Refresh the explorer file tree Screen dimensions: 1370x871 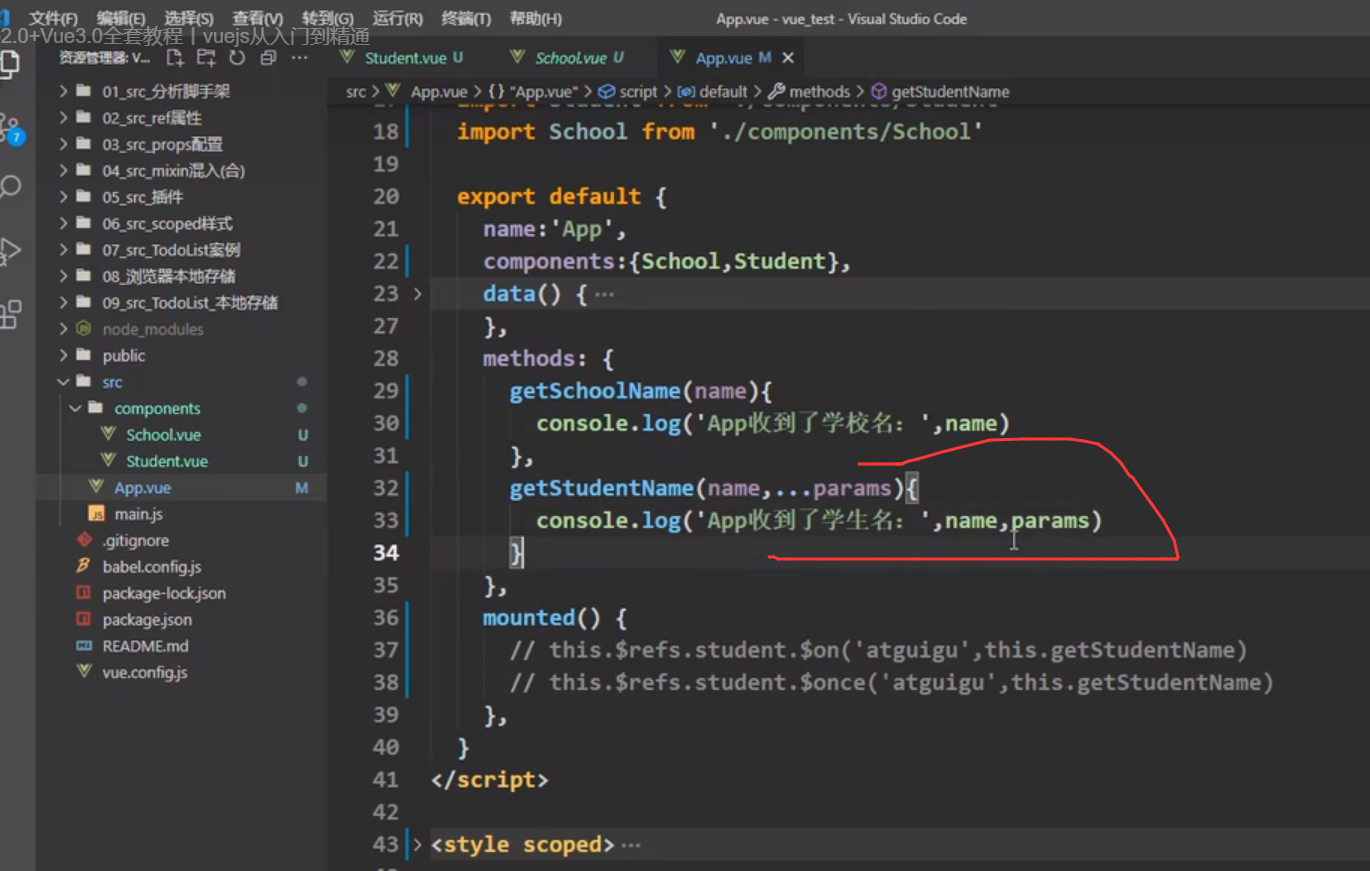pyautogui.click(x=237, y=58)
